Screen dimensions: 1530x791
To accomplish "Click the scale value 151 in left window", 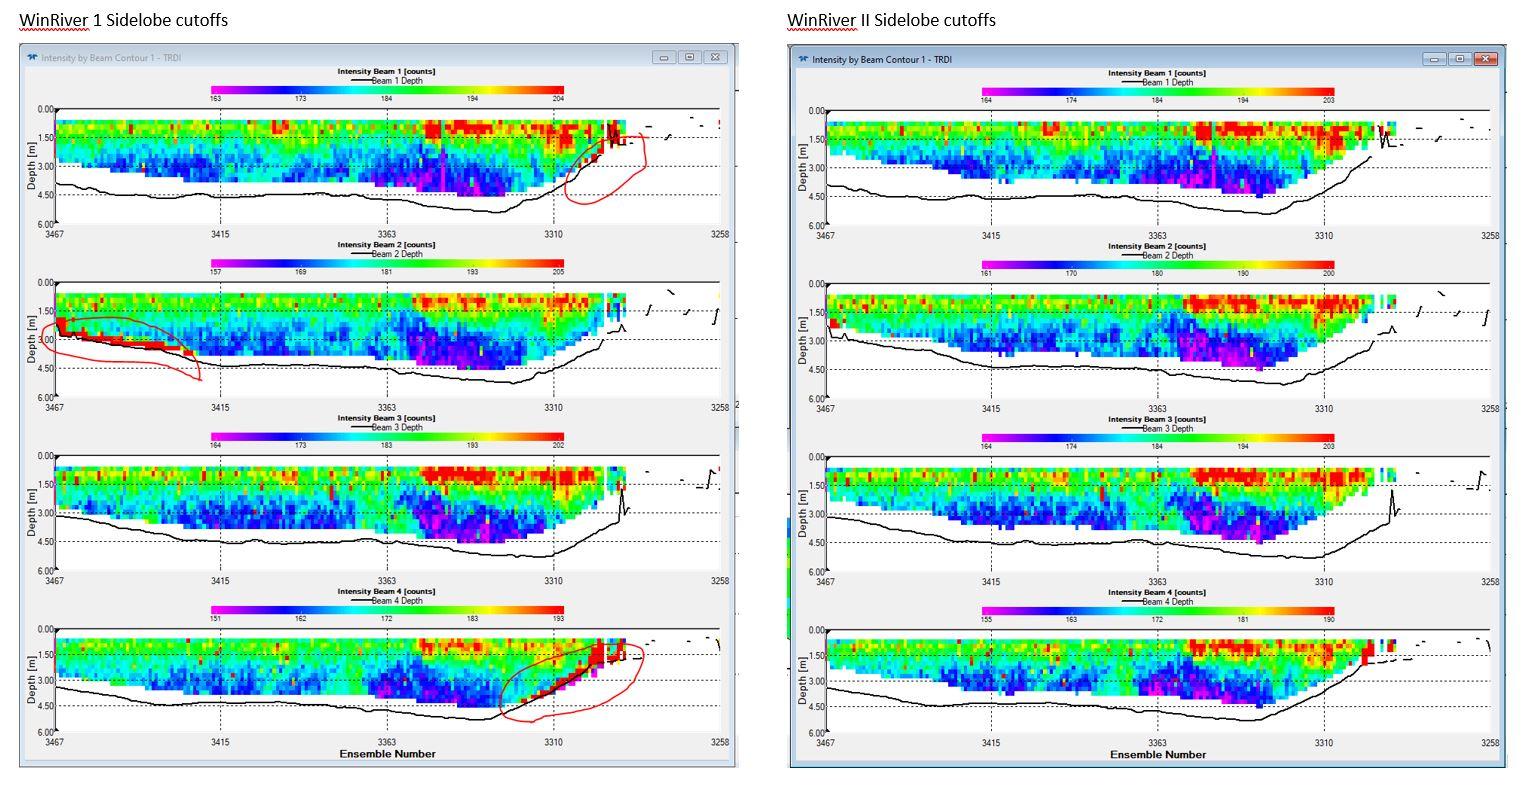I will point(216,618).
